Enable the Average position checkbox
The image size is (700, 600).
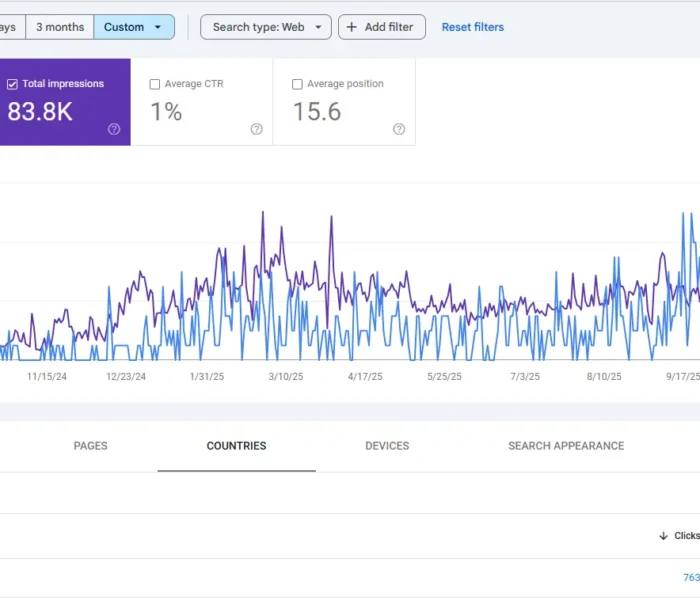(297, 85)
